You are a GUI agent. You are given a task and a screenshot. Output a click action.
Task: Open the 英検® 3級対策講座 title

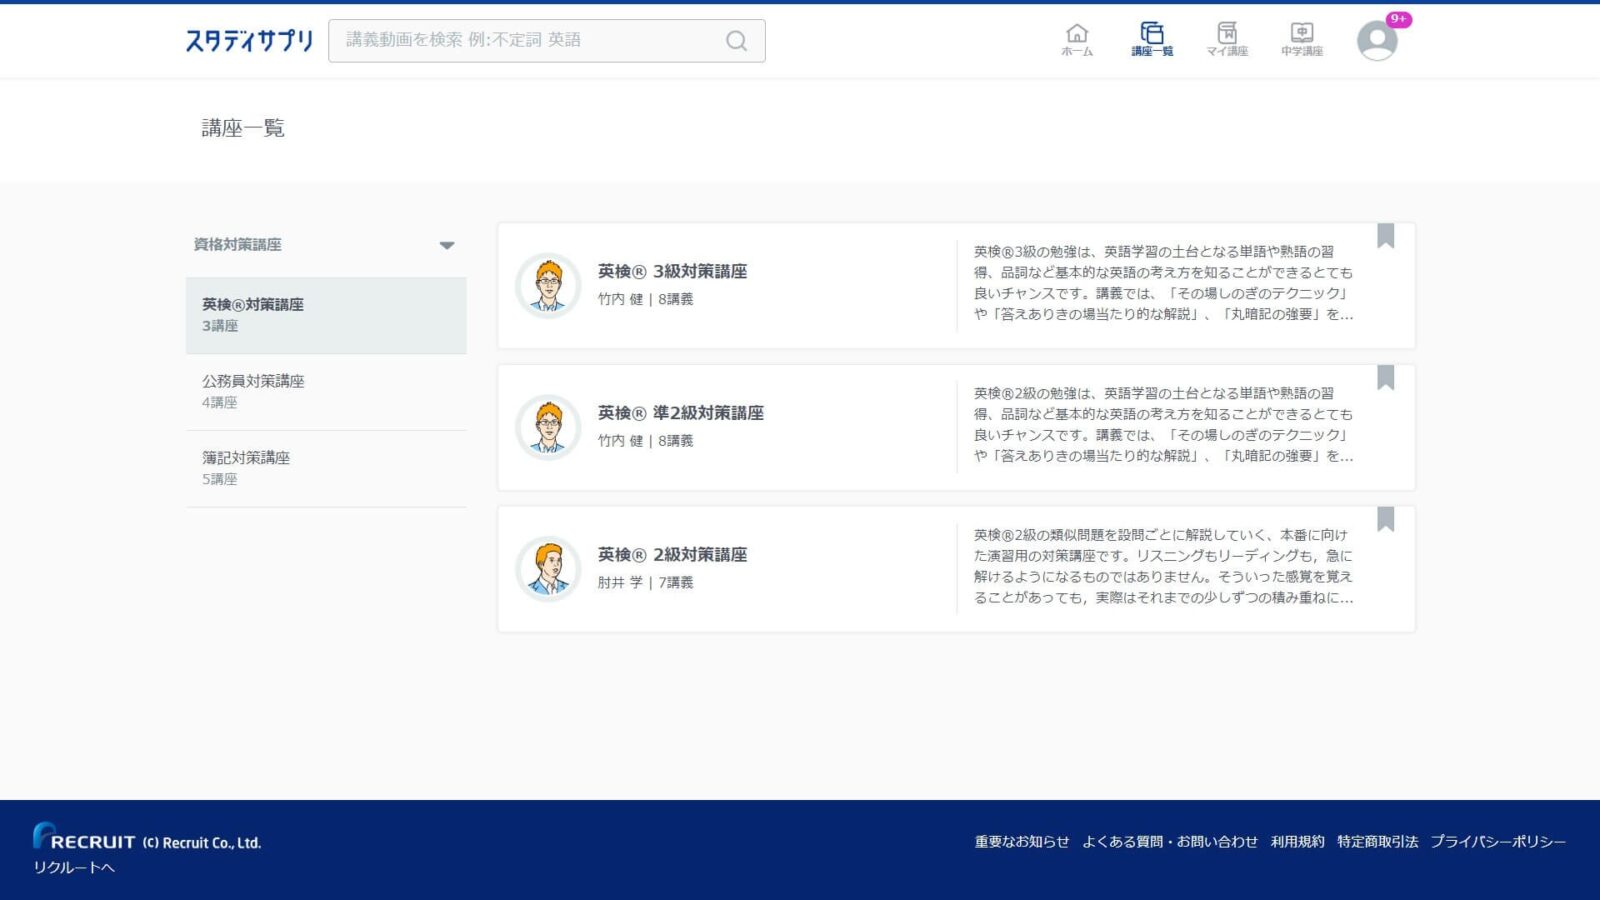(x=672, y=271)
